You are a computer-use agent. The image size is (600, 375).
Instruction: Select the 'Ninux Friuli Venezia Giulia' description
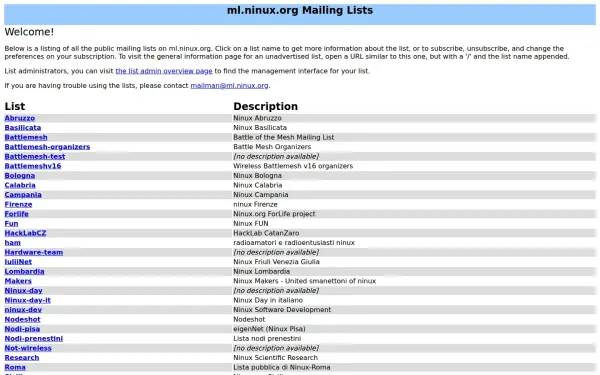click(276, 262)
